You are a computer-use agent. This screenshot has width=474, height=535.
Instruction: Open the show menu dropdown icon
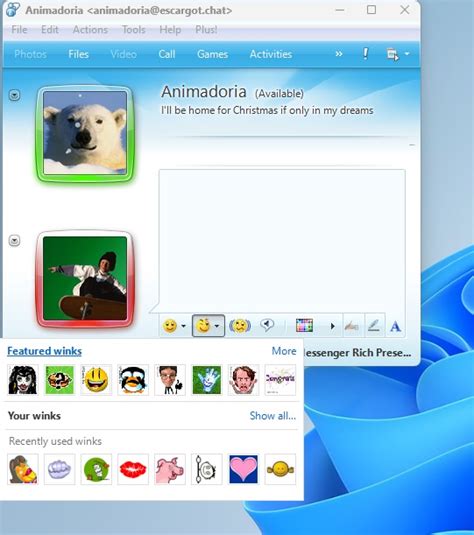click(398, 54)
